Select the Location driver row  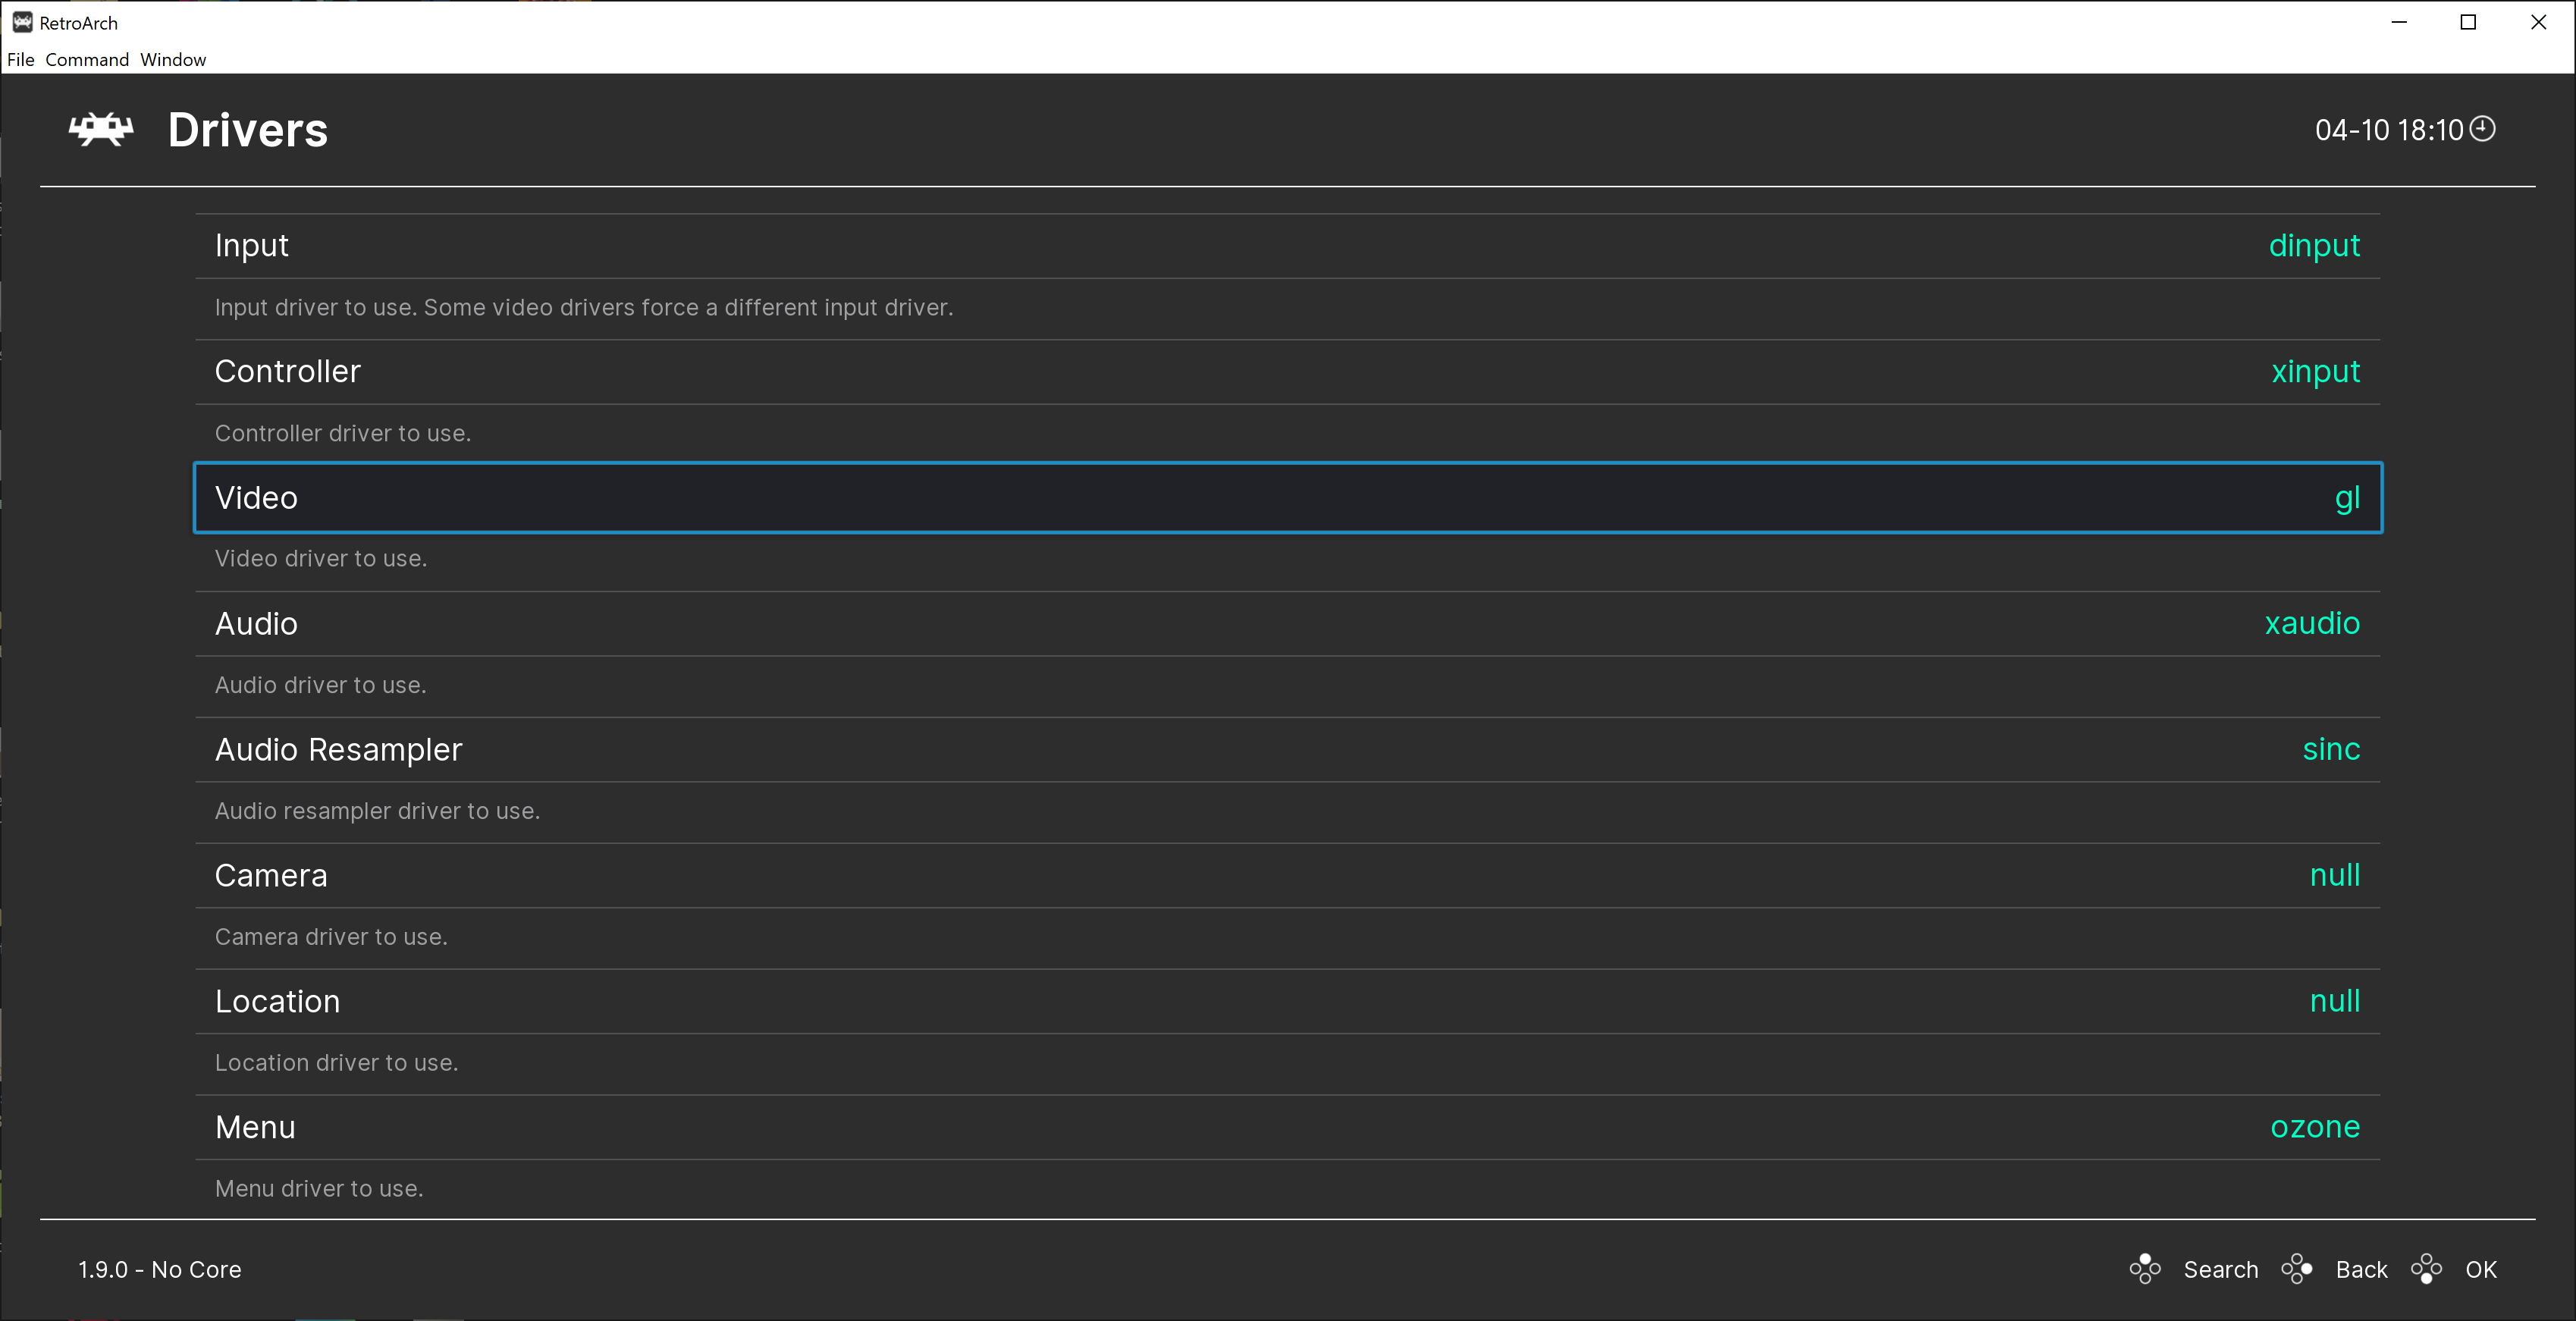1287,1002
